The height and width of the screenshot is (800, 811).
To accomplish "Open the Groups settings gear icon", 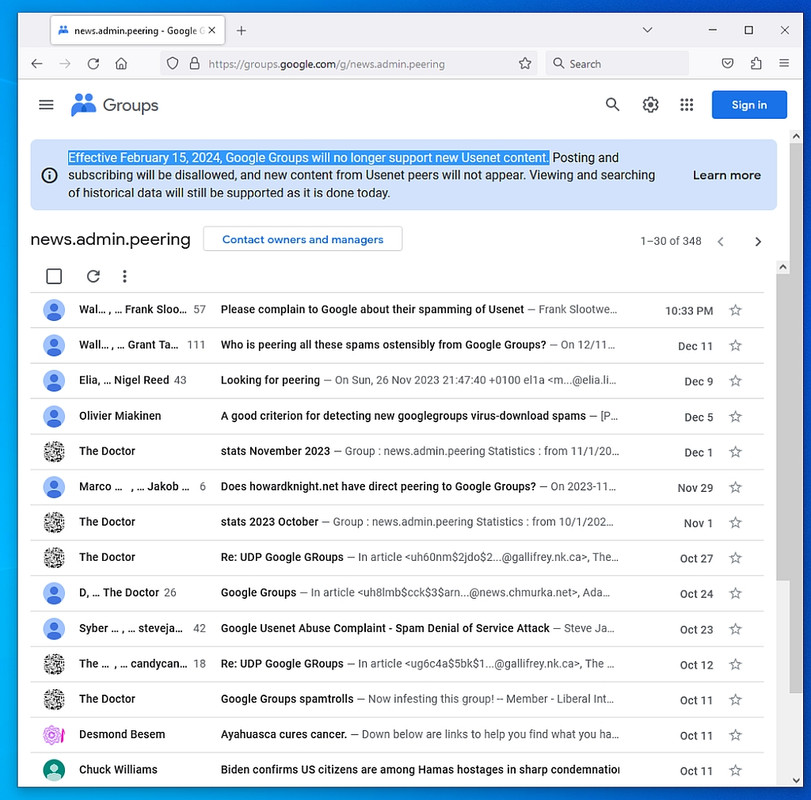I will point(650,105).
